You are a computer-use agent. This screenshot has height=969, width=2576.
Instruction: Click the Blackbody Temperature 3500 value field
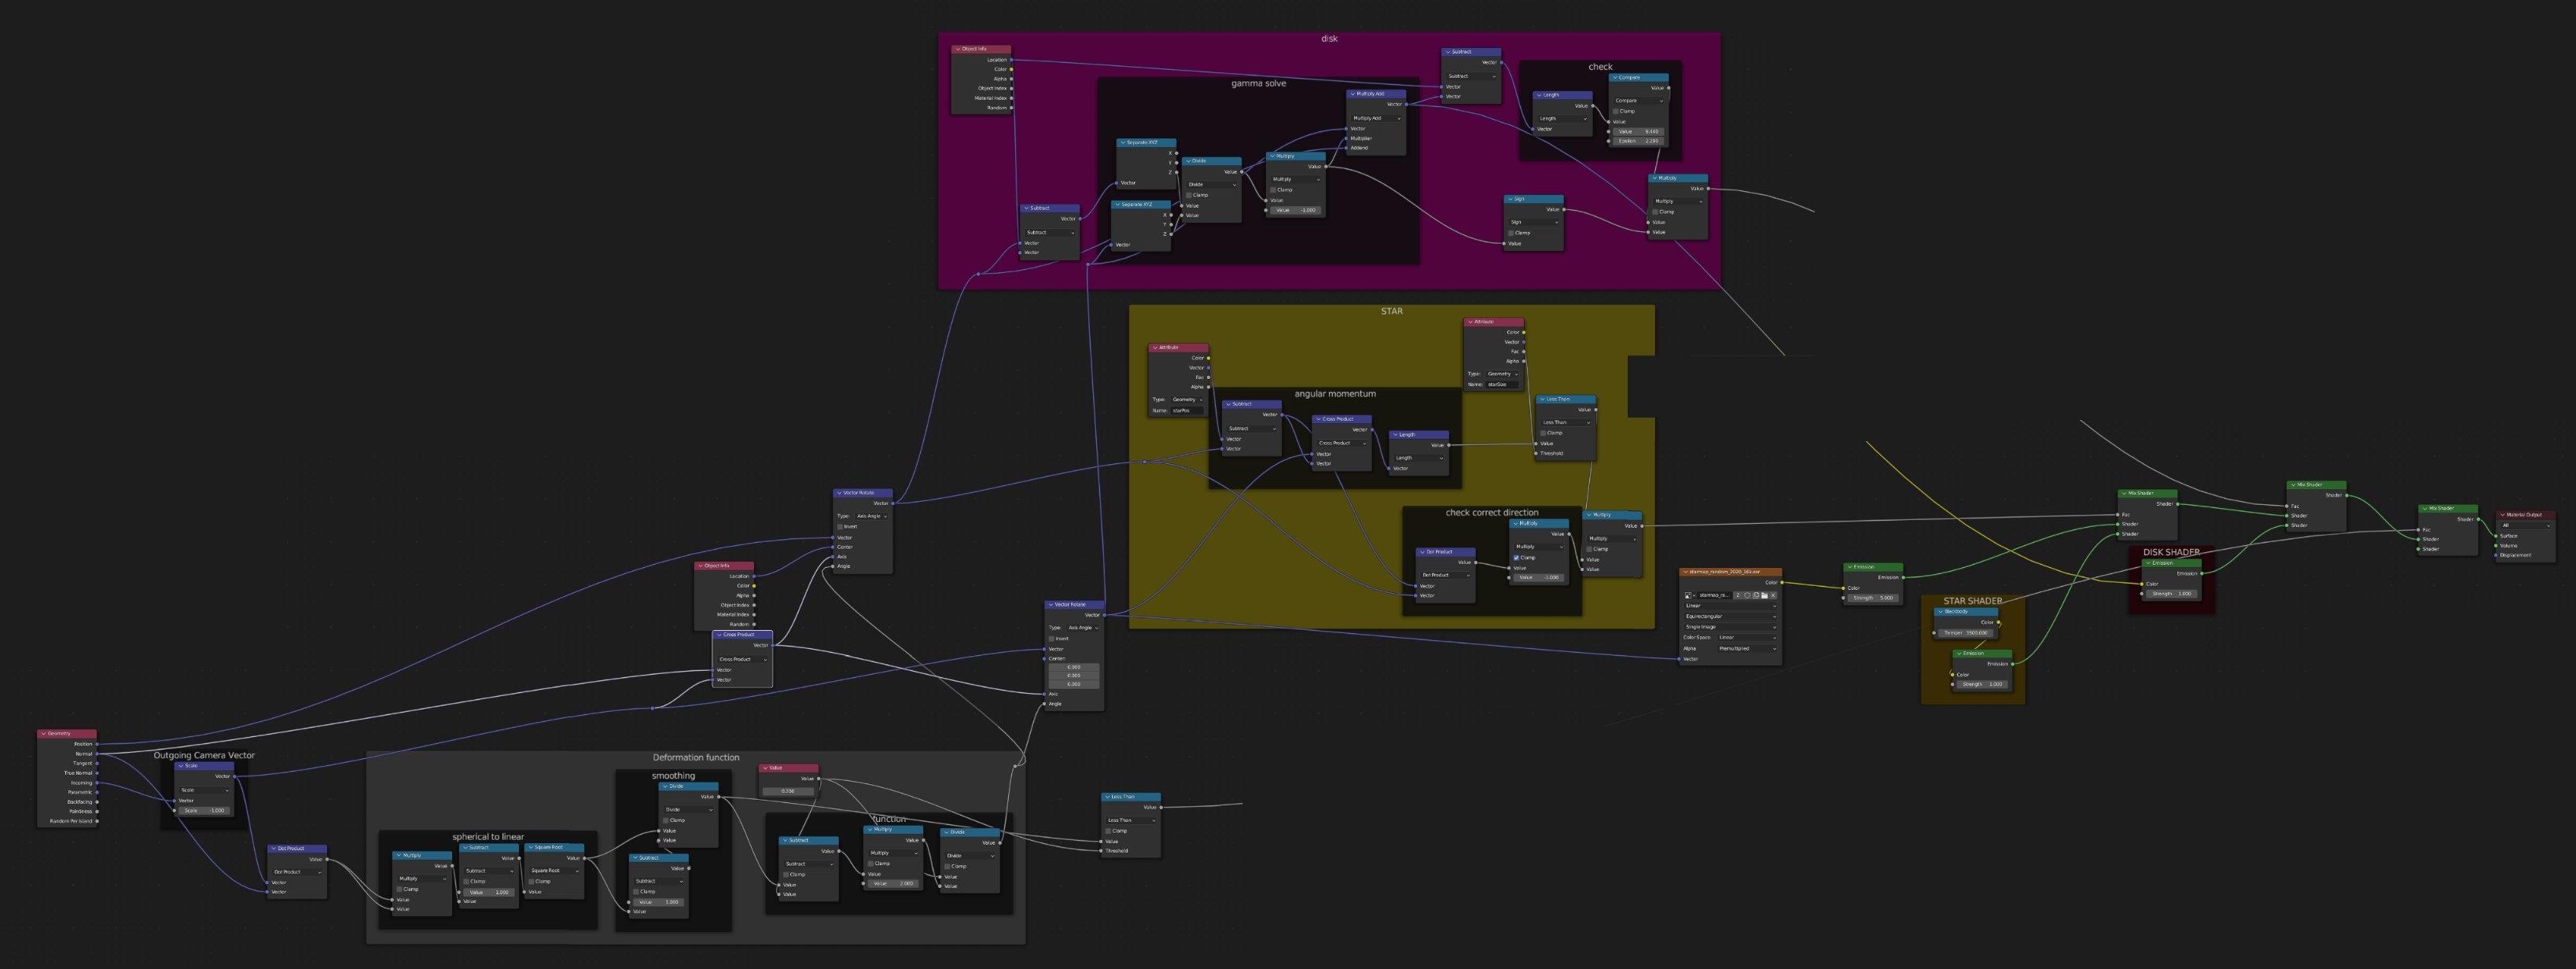1965,633
